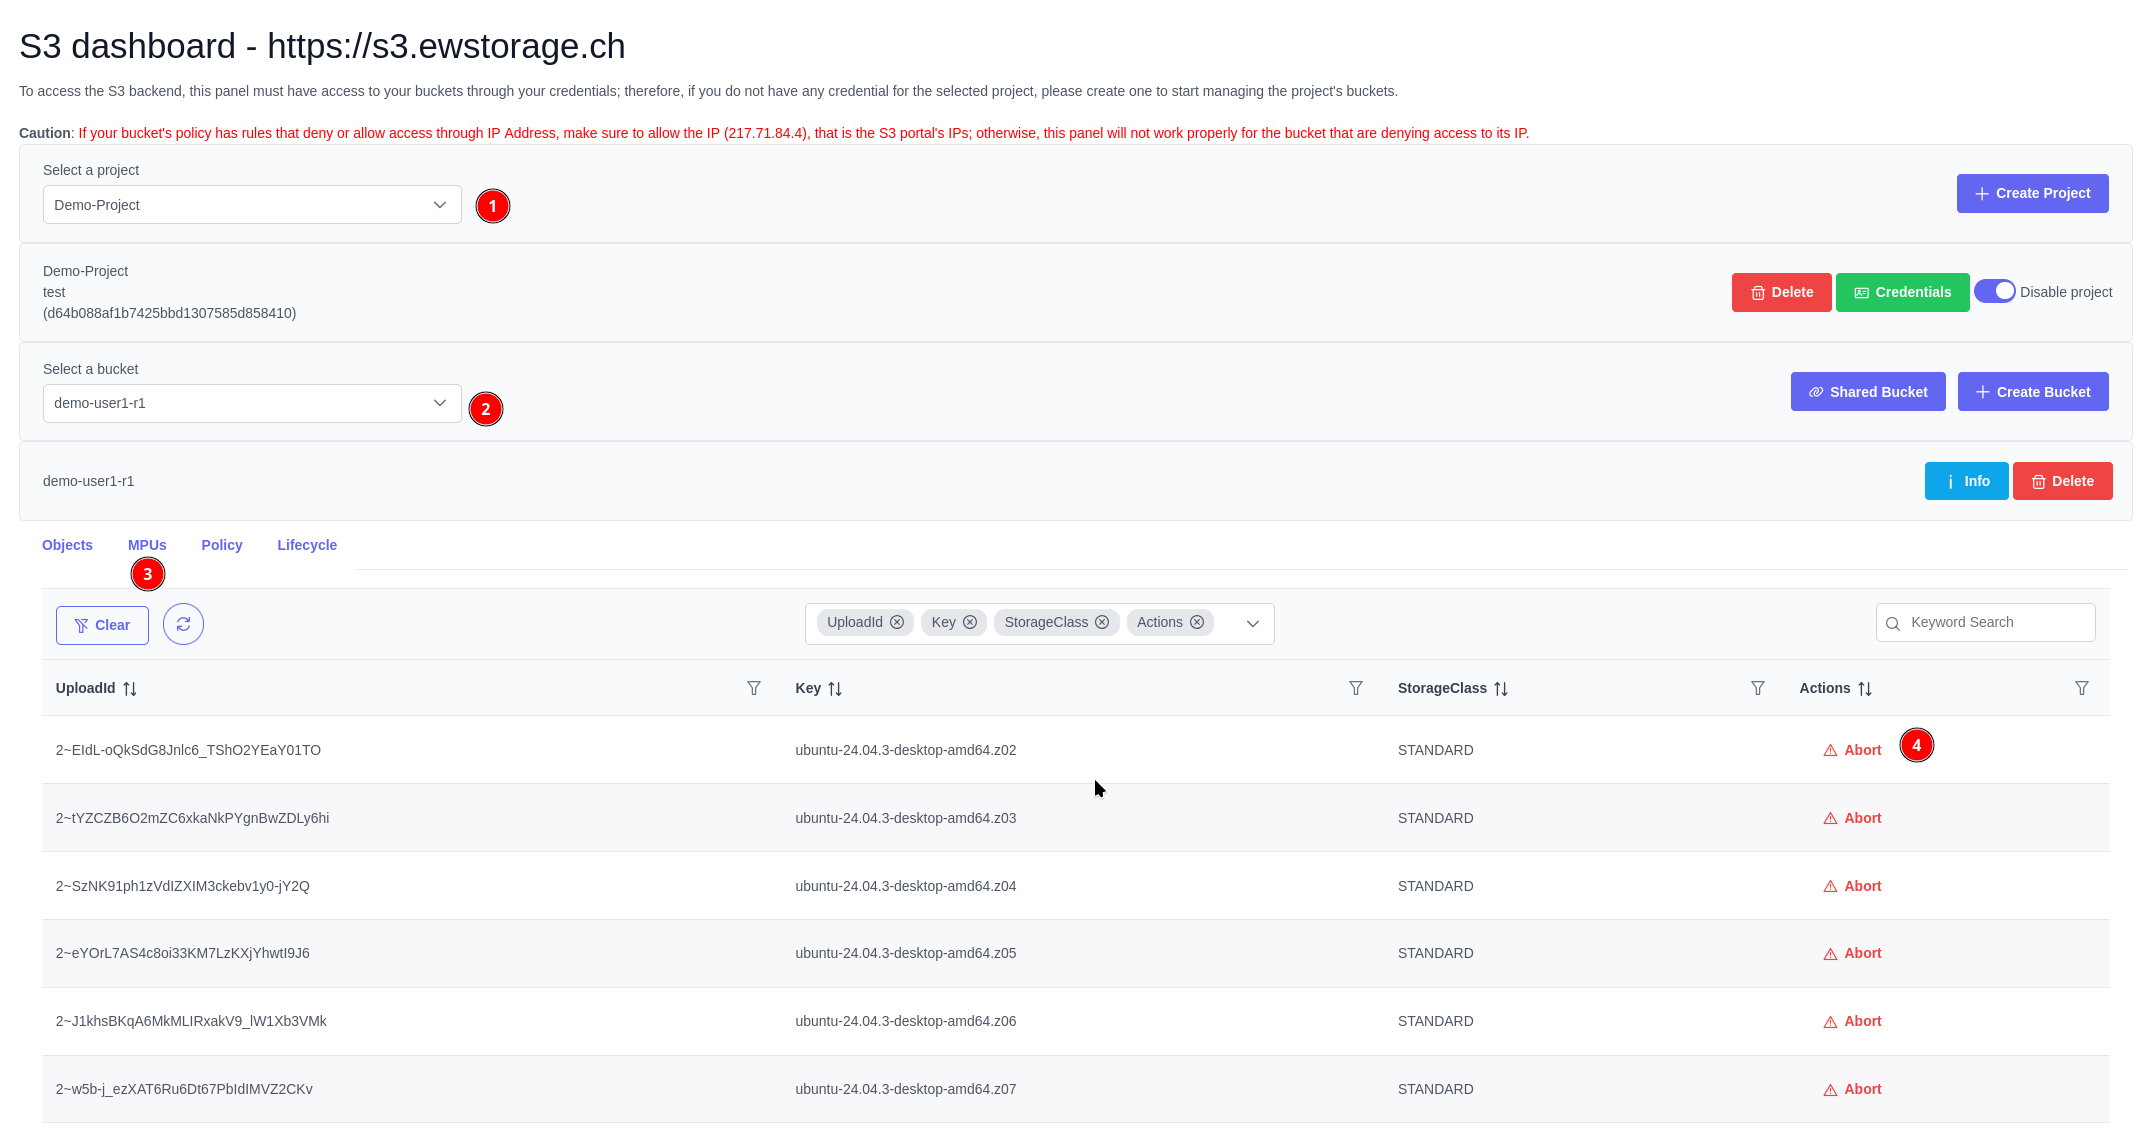This screenshot has height=1132, width=2149.
Task: Click the UploadId column filter icon
Action: click(x=754, y=688)
